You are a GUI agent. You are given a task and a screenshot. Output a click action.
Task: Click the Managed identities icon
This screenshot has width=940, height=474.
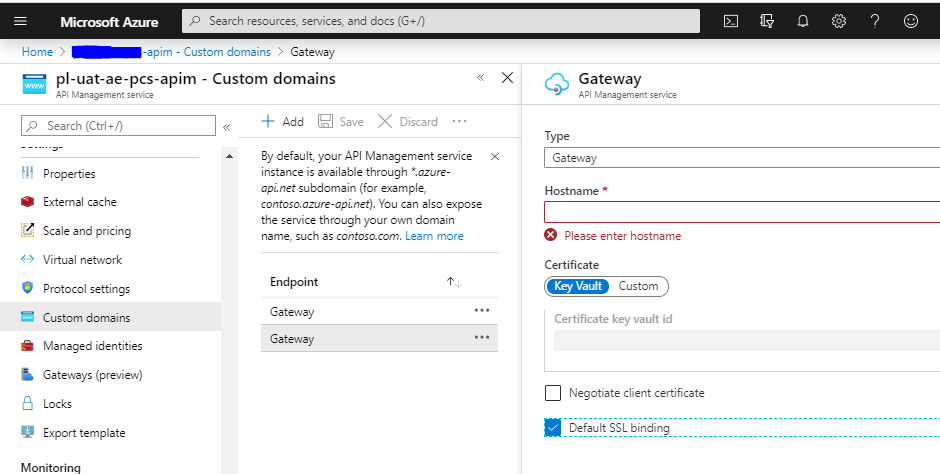(28, 346)
